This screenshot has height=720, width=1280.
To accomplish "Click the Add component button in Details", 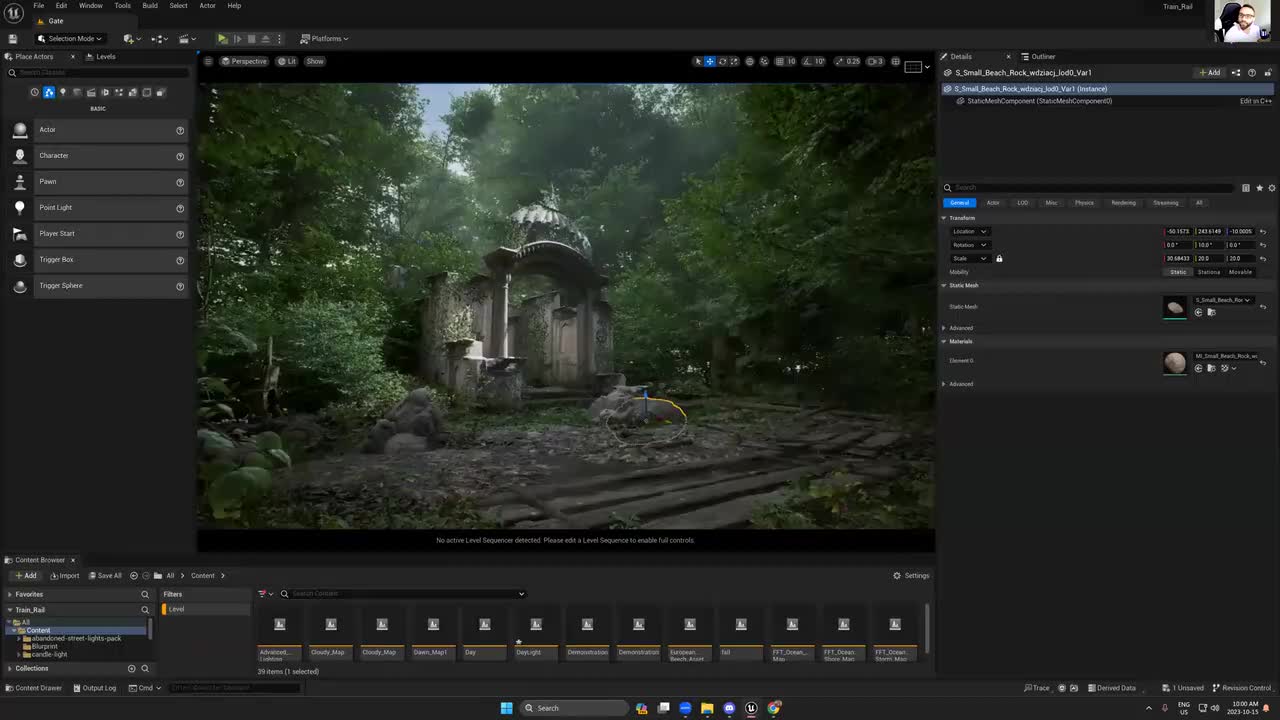I will point(1210,73).
